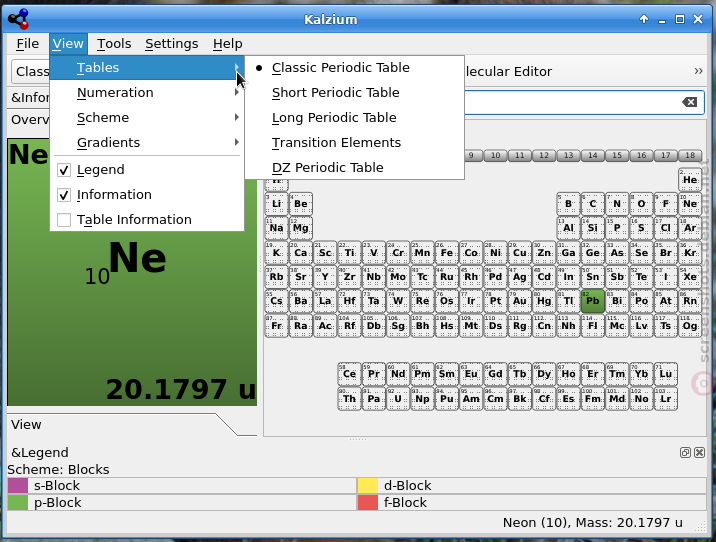Click the d-Block yellow swatch
This screenshot has height=542, width=716.
point(368,485)
